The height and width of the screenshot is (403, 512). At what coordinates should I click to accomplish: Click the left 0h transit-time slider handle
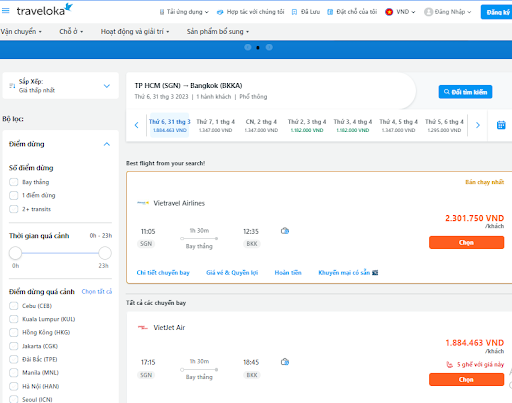[x=15, y=253]
